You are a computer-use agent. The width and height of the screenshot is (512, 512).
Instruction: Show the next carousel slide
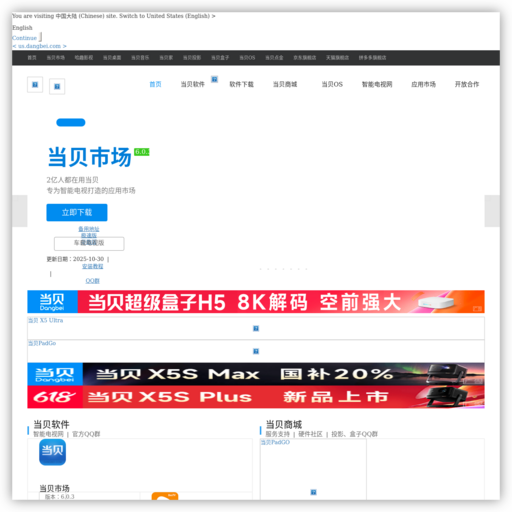(x=492, y=211)
